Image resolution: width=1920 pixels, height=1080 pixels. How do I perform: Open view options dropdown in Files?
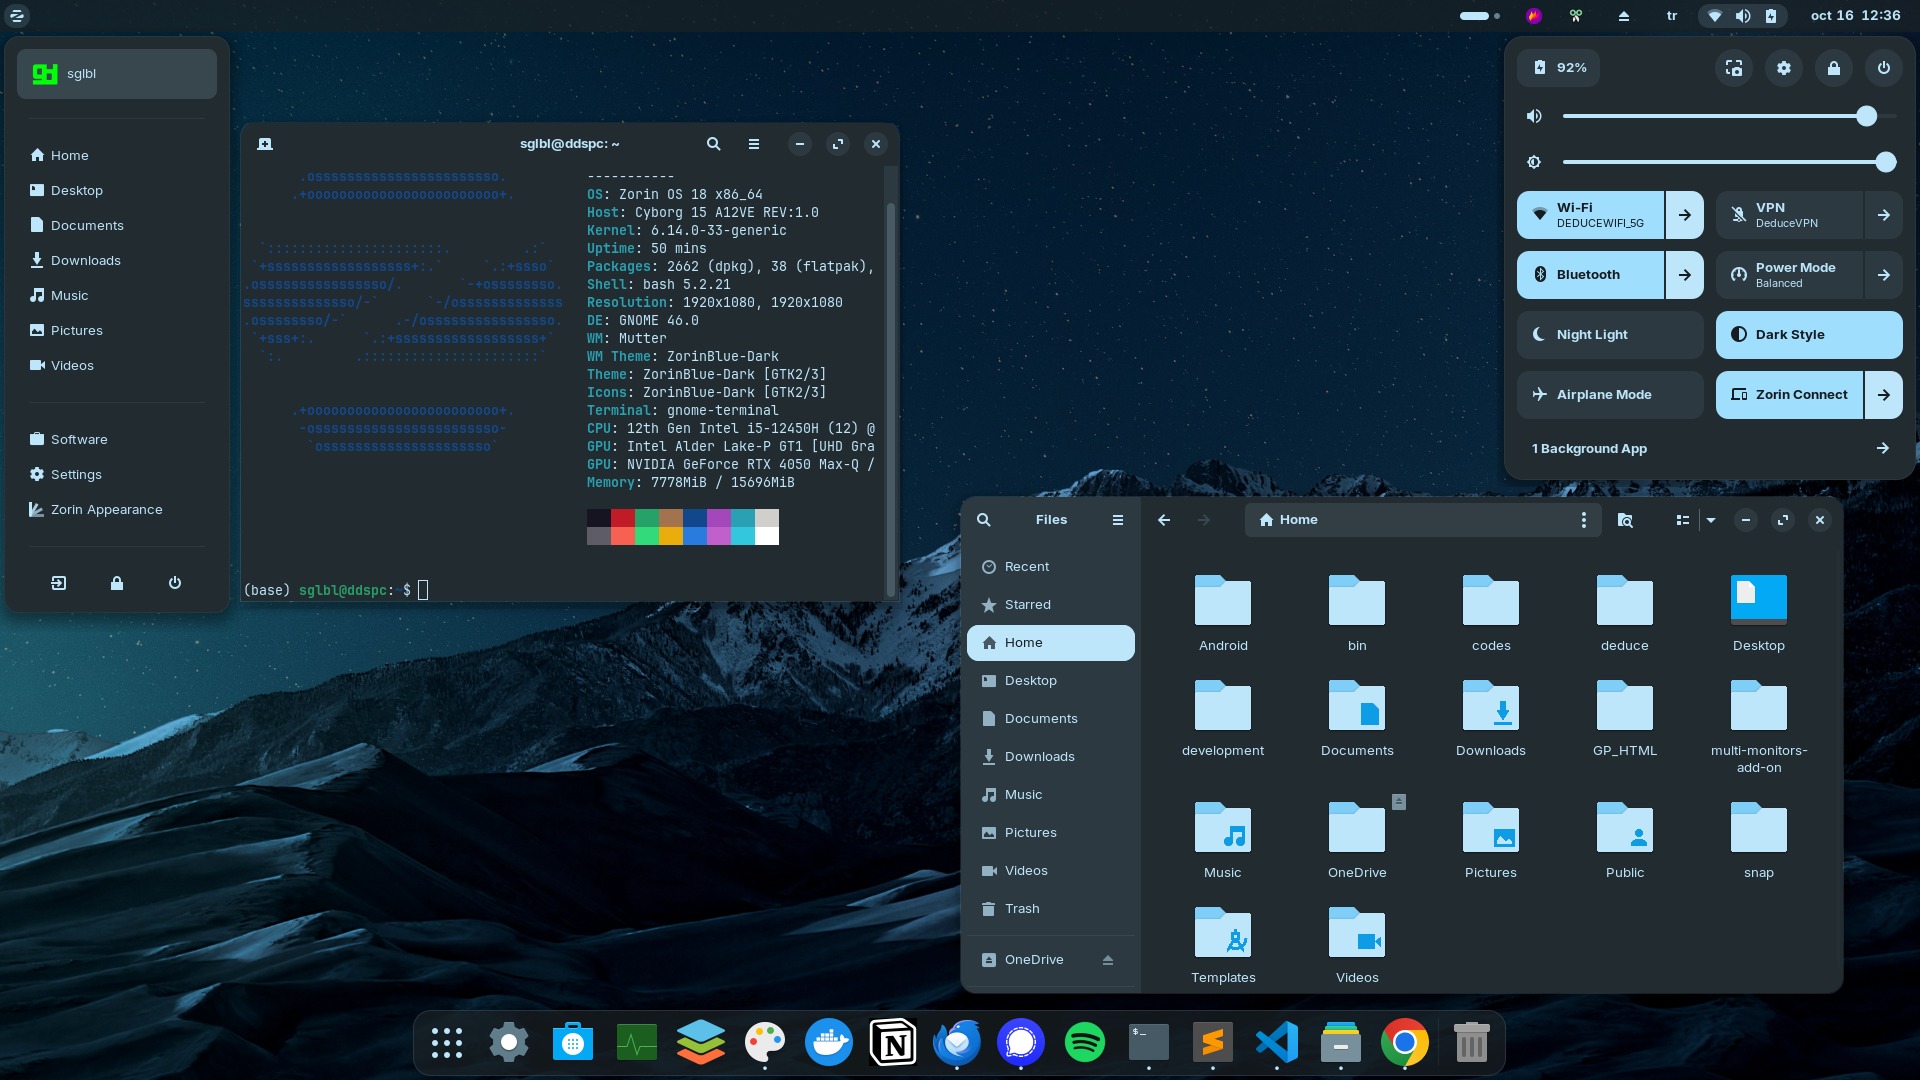(x=1711, y=520)
